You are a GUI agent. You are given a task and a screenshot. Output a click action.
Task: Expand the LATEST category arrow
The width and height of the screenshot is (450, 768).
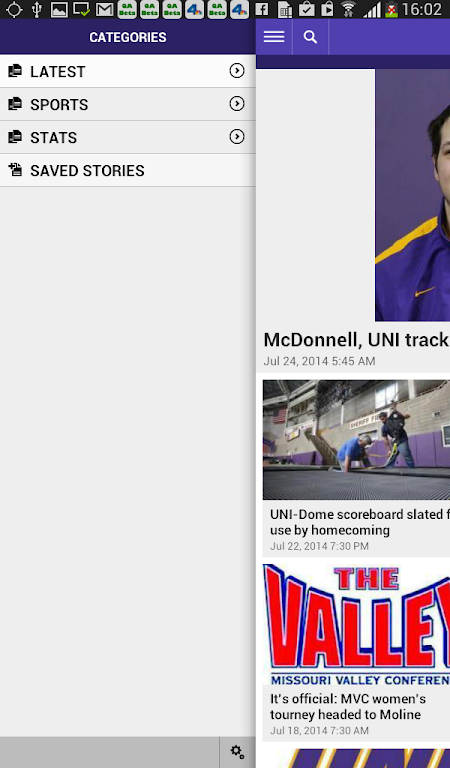pos(237,71)
